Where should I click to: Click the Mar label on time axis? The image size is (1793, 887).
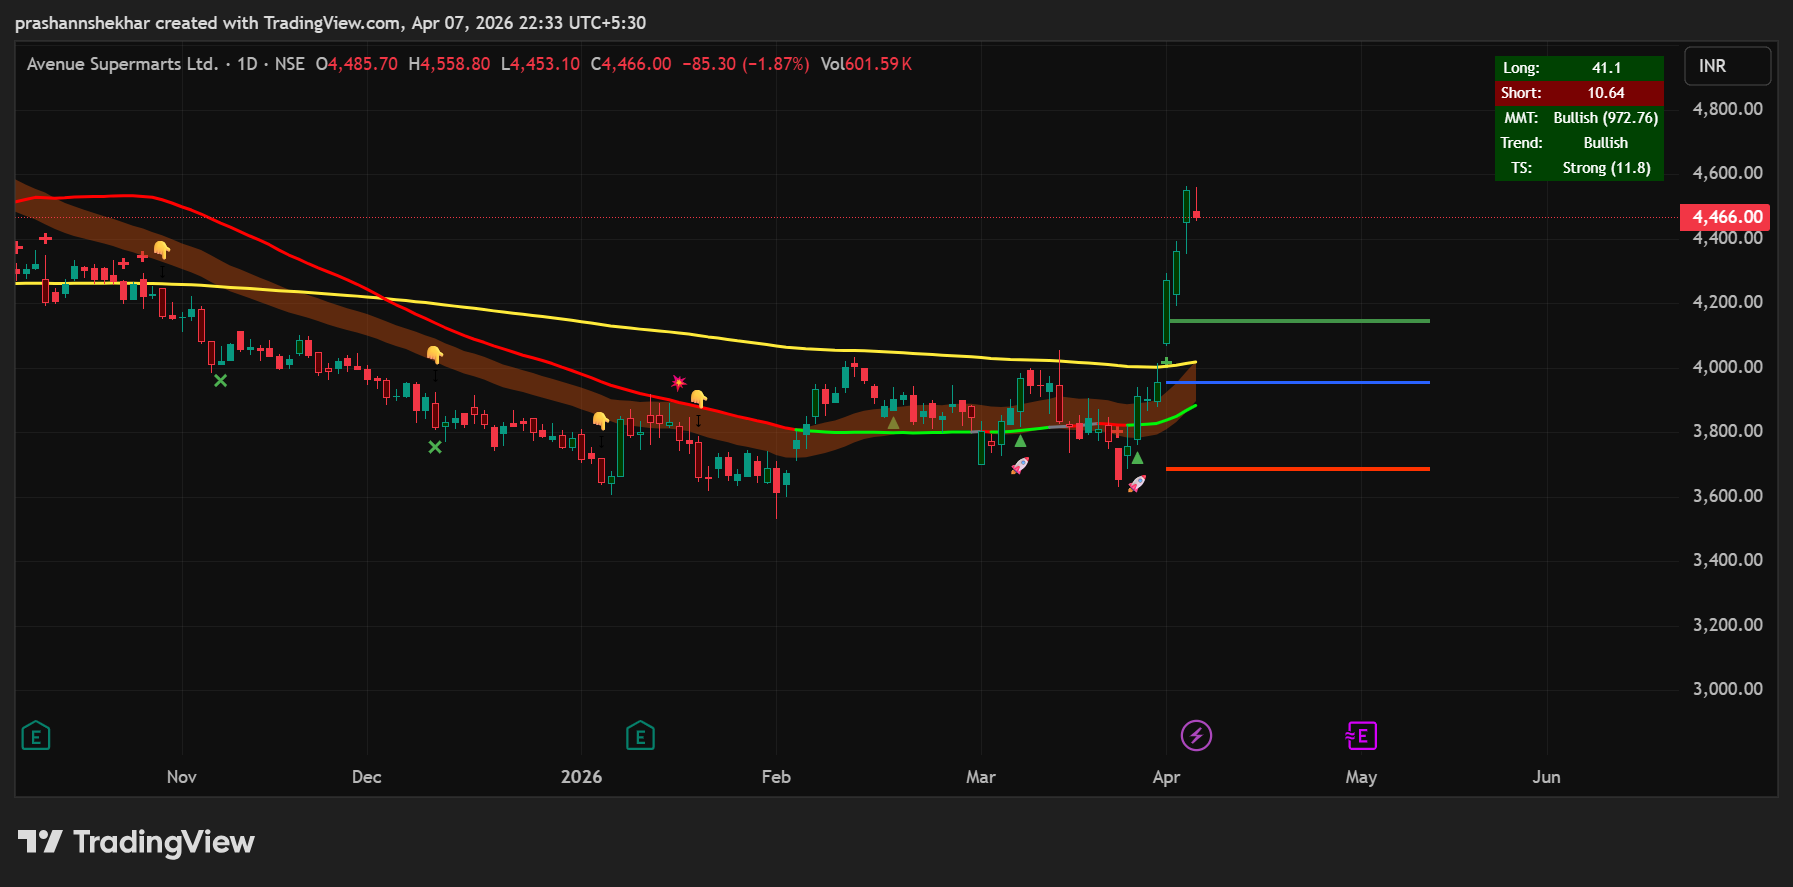pyautogui.click(x=981, y=777)
